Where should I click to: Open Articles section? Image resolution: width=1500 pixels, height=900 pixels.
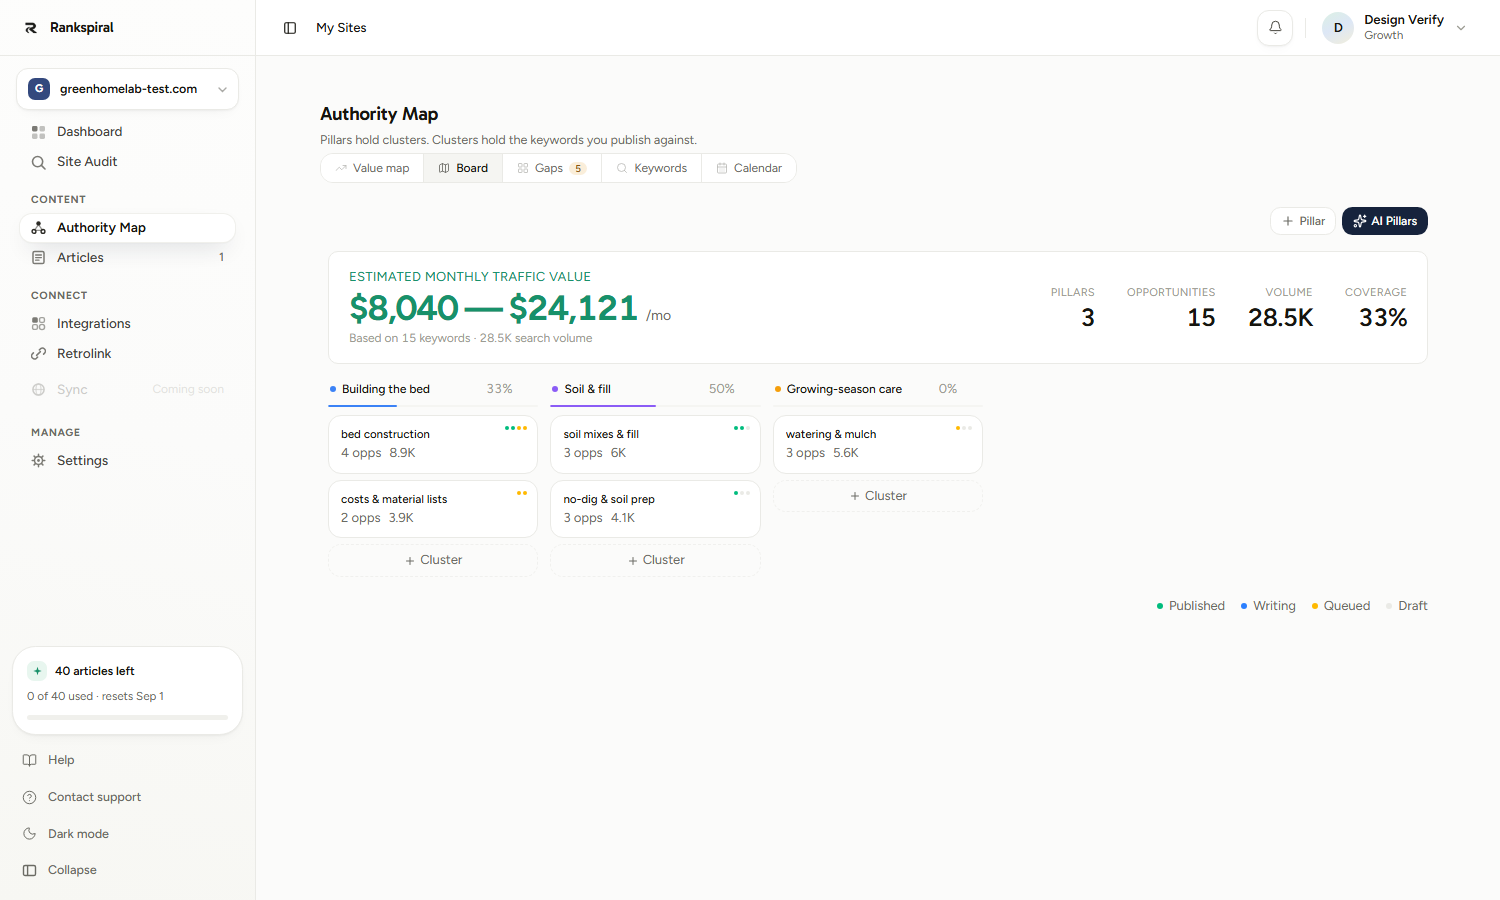point(127,258)
